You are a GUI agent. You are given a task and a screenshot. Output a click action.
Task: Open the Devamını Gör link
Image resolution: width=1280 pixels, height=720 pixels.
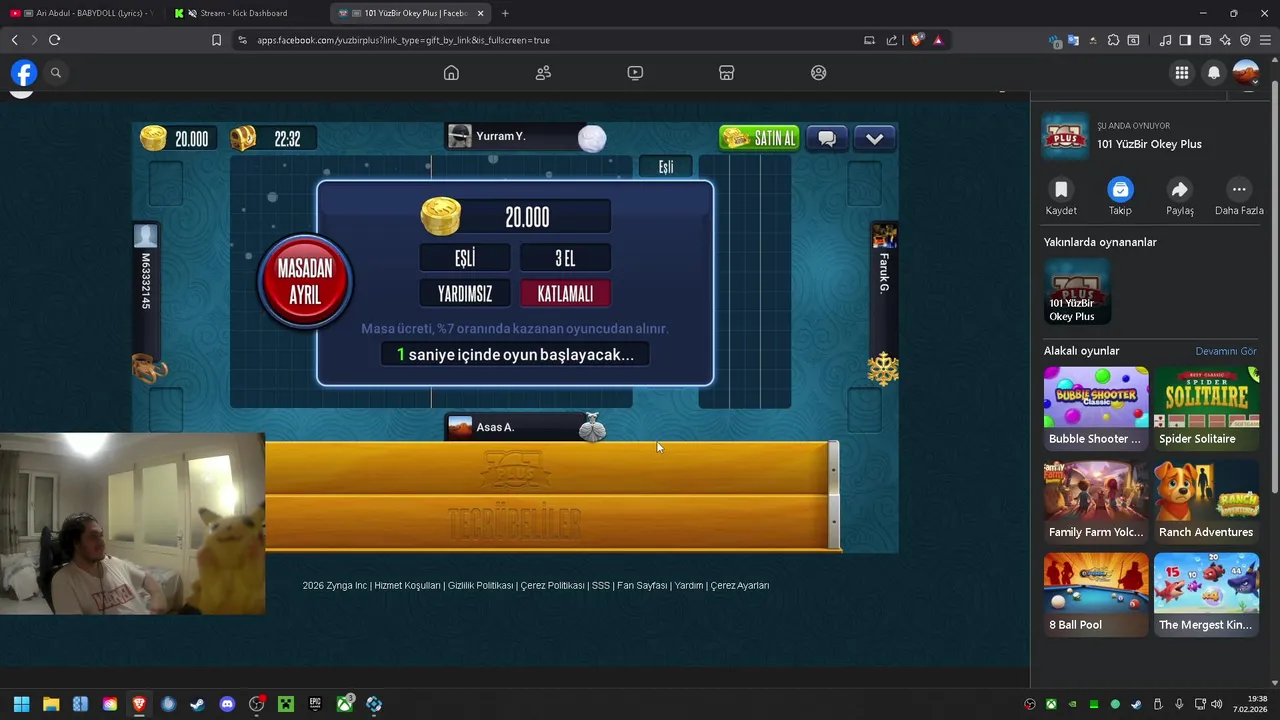(1226, 351)
